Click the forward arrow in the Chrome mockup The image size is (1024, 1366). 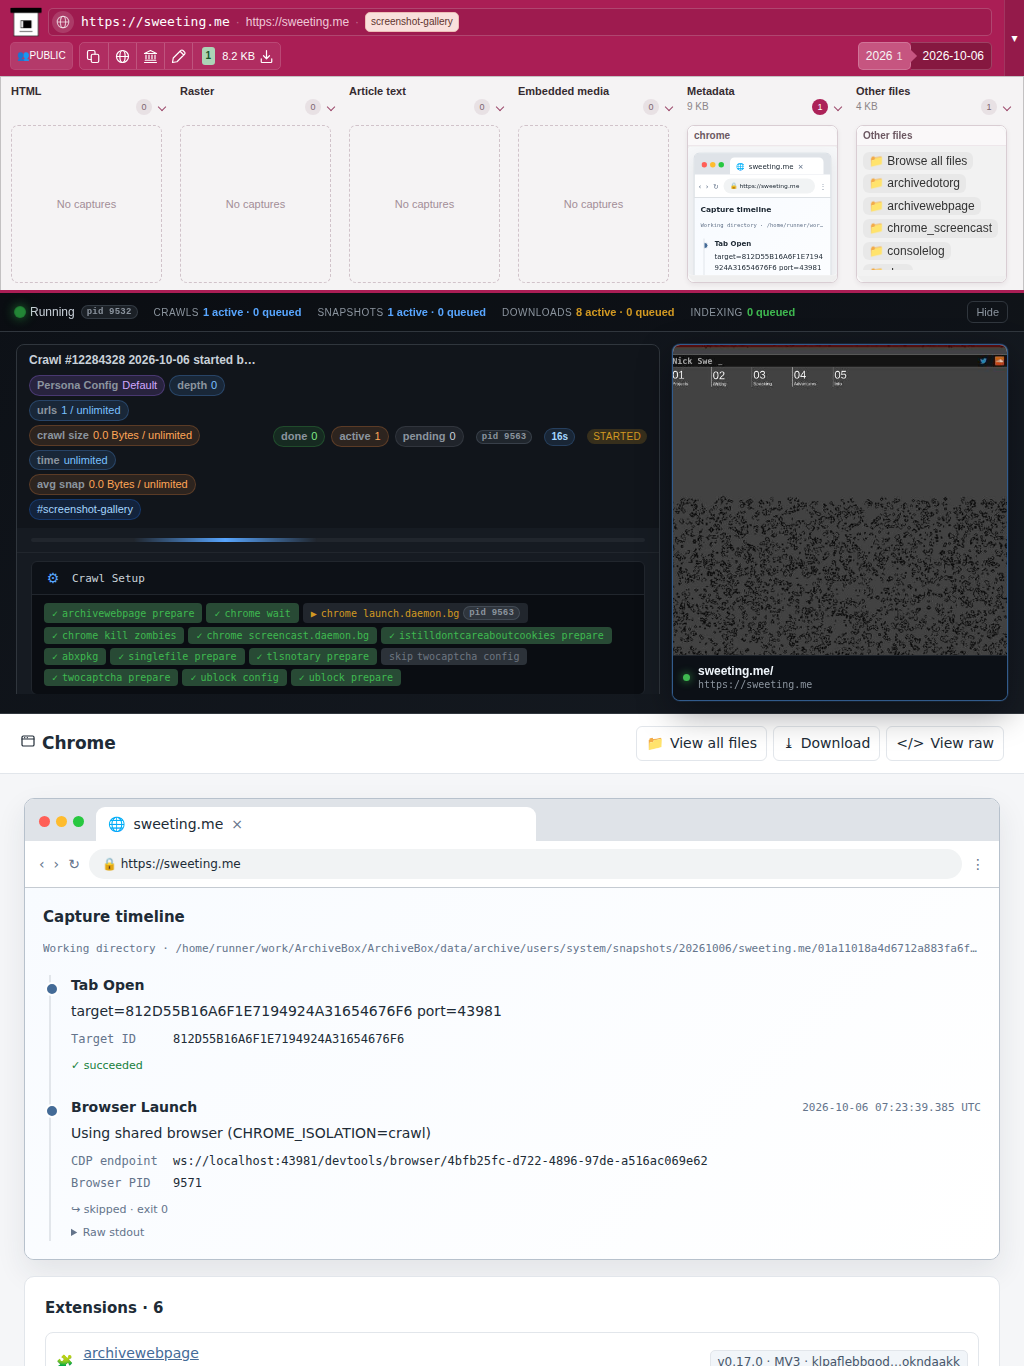(x=56, y=864)
